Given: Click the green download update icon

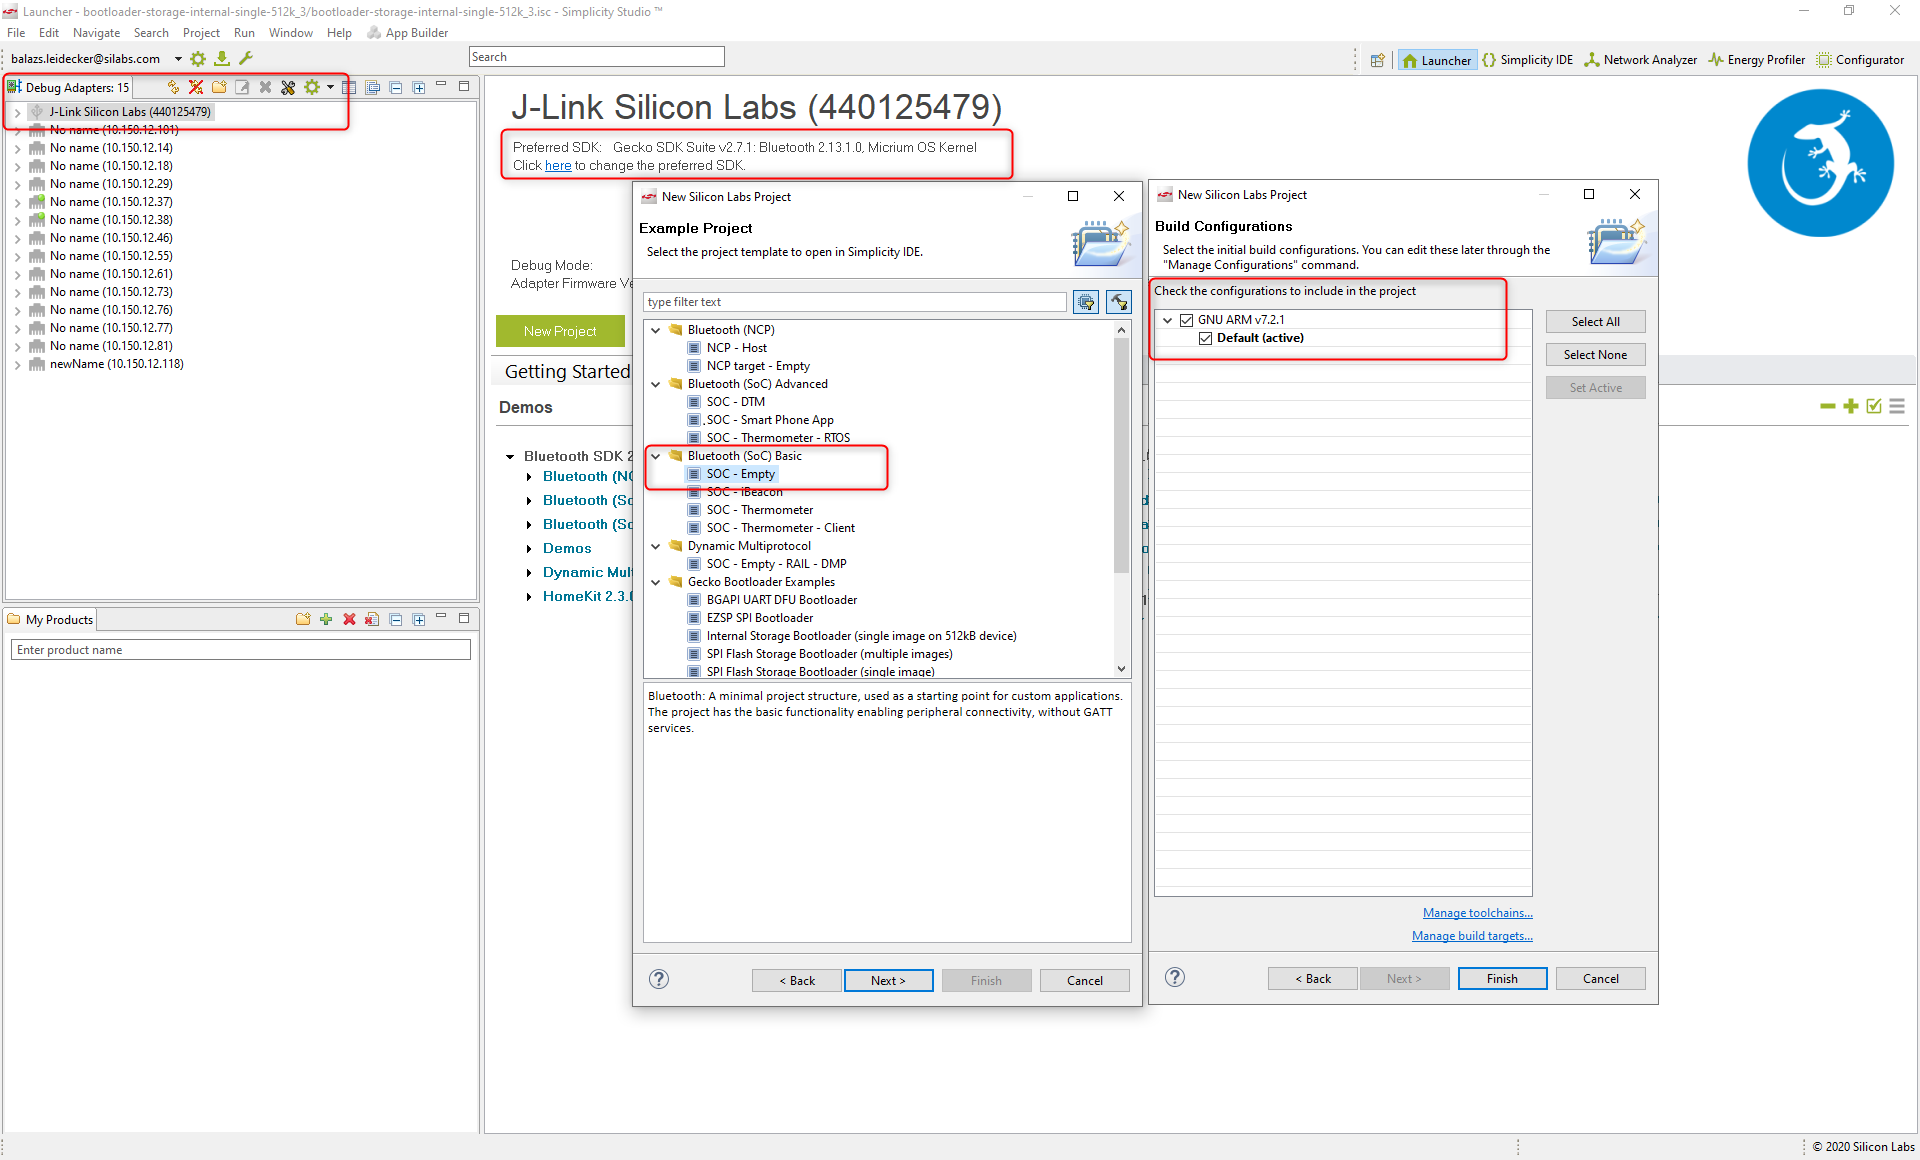Looking at the screenshot, I should [x=222, y=59].
